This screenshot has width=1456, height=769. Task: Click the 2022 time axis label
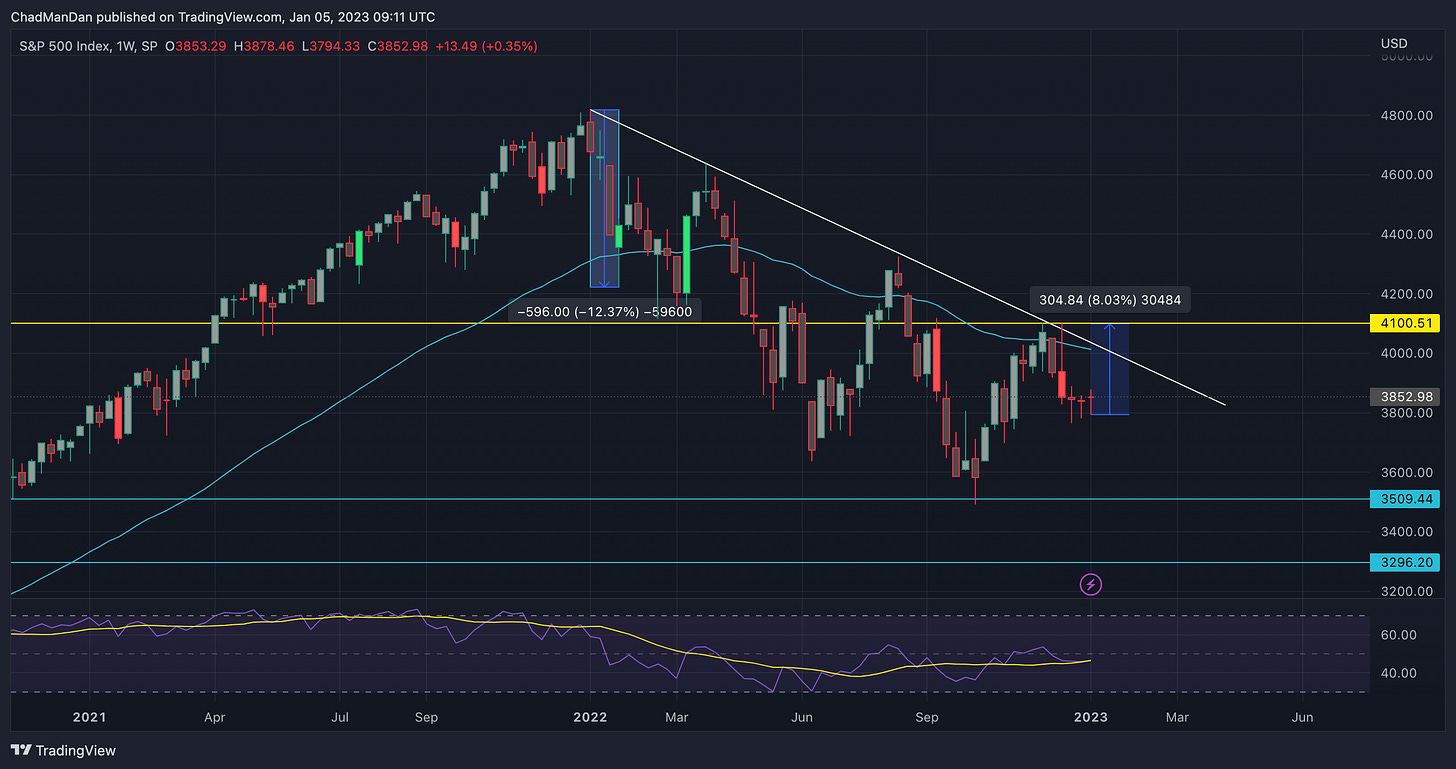click(x=590, y=717)
